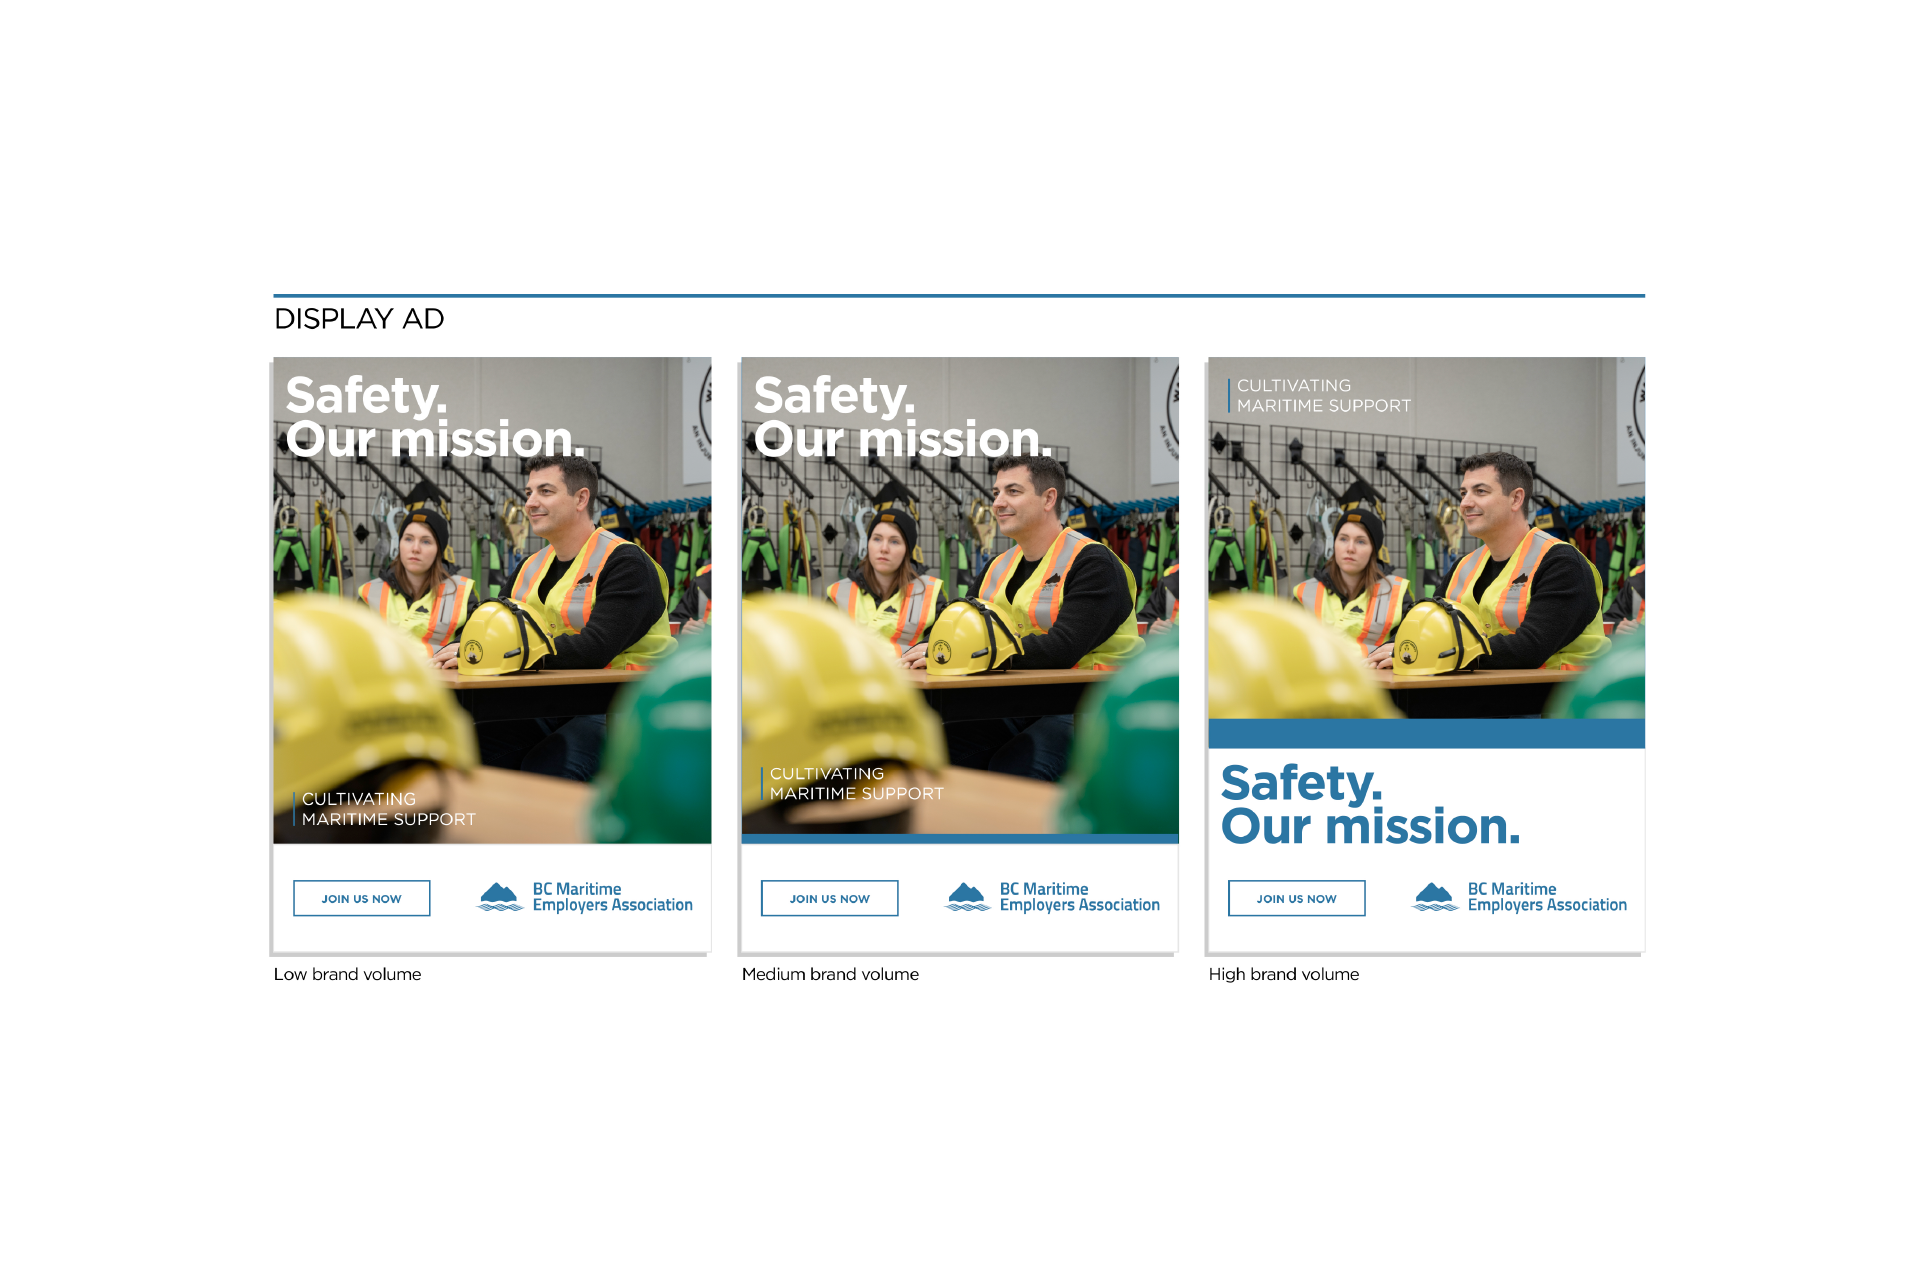The width and height of the screenshot is (1920, 1280).
Task: Click JOIN US NOW in low brand volume ad
Action: point(361,898)
